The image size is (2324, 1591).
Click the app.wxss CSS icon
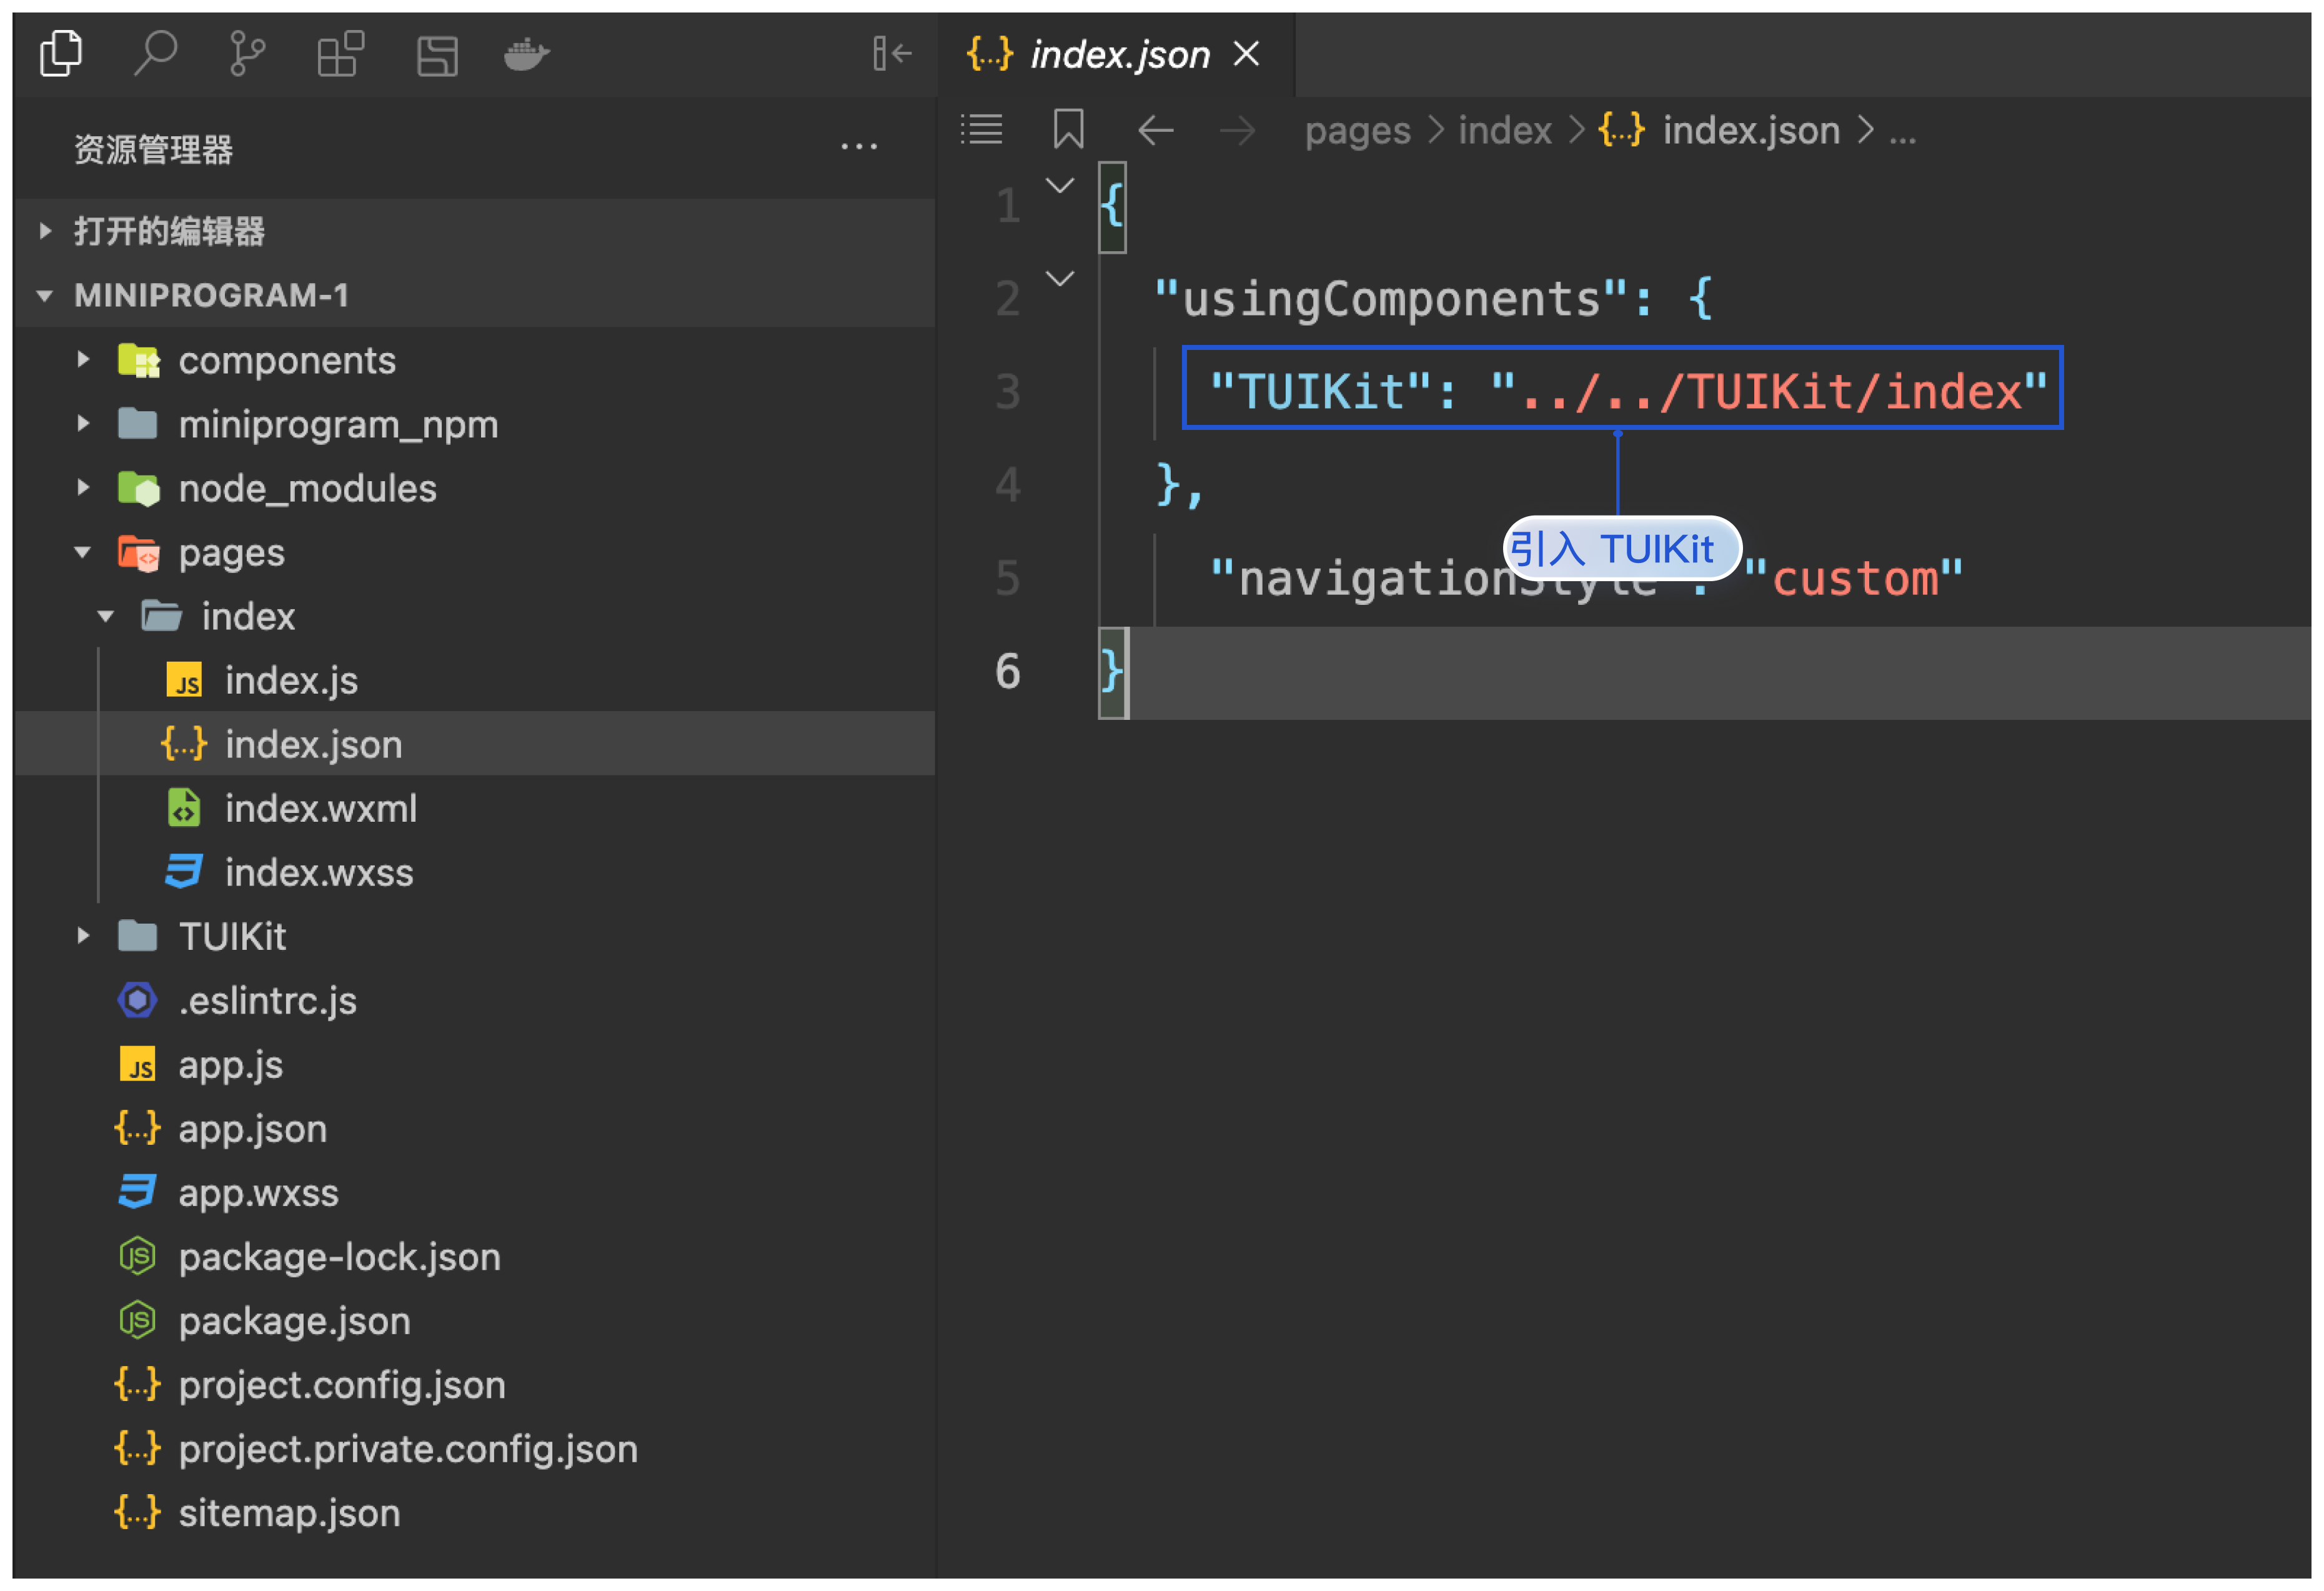(x=138, y=1192)
